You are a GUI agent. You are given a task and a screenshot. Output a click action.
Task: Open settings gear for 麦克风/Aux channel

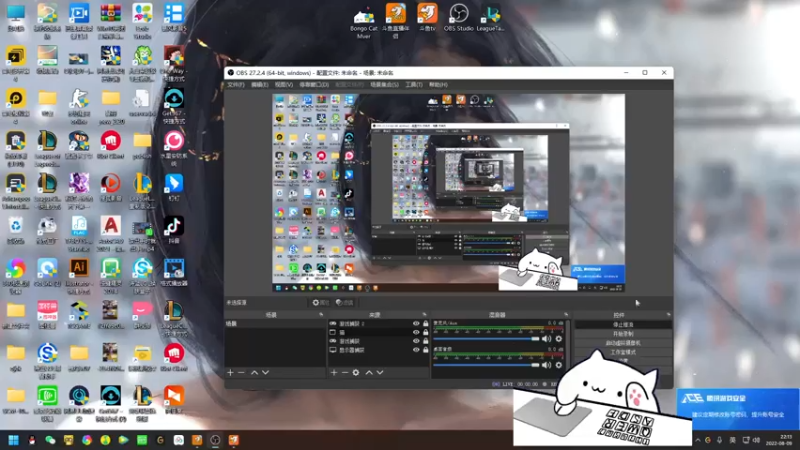coord(559,339)
